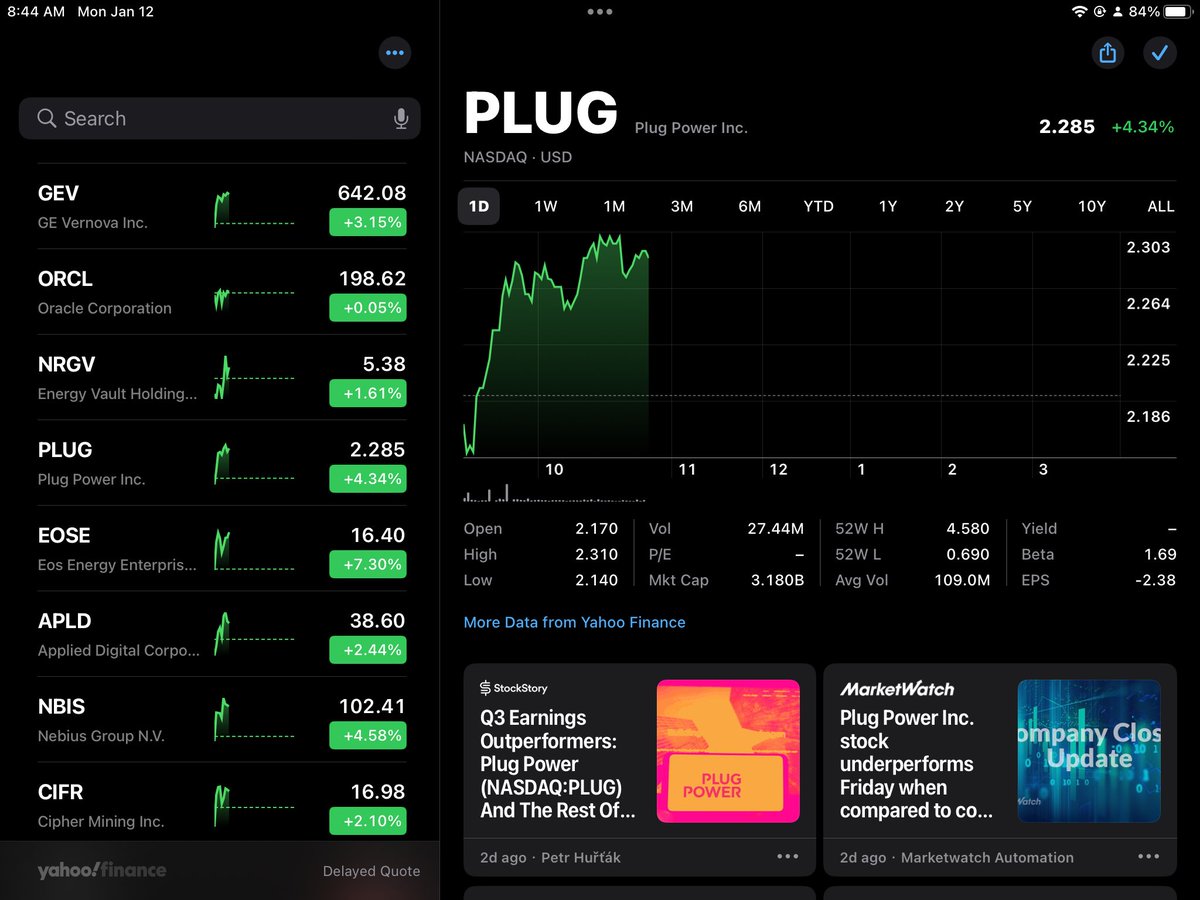The image size is (1200, 900).
Task: Show the 6M chart range
Action: (750, 206)
